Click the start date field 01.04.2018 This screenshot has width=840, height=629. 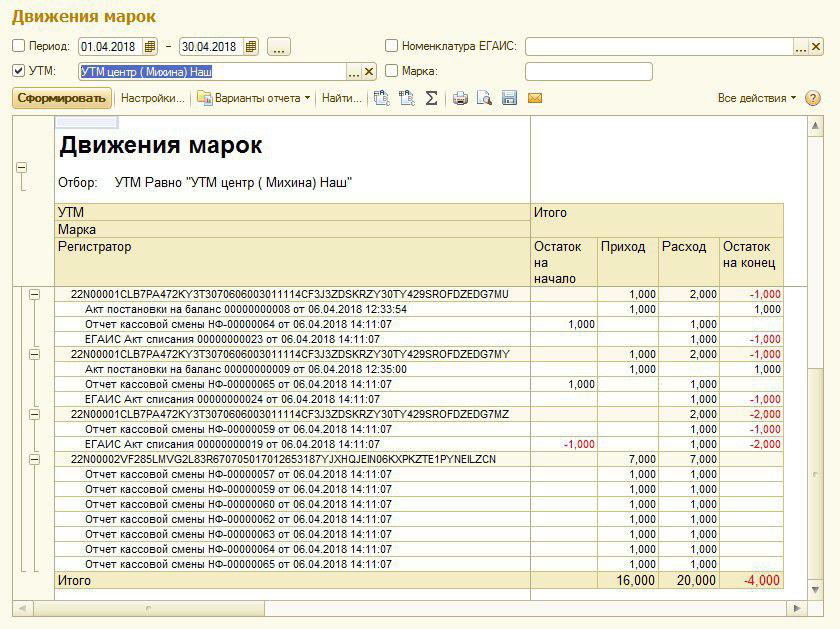tap(111, 47)
